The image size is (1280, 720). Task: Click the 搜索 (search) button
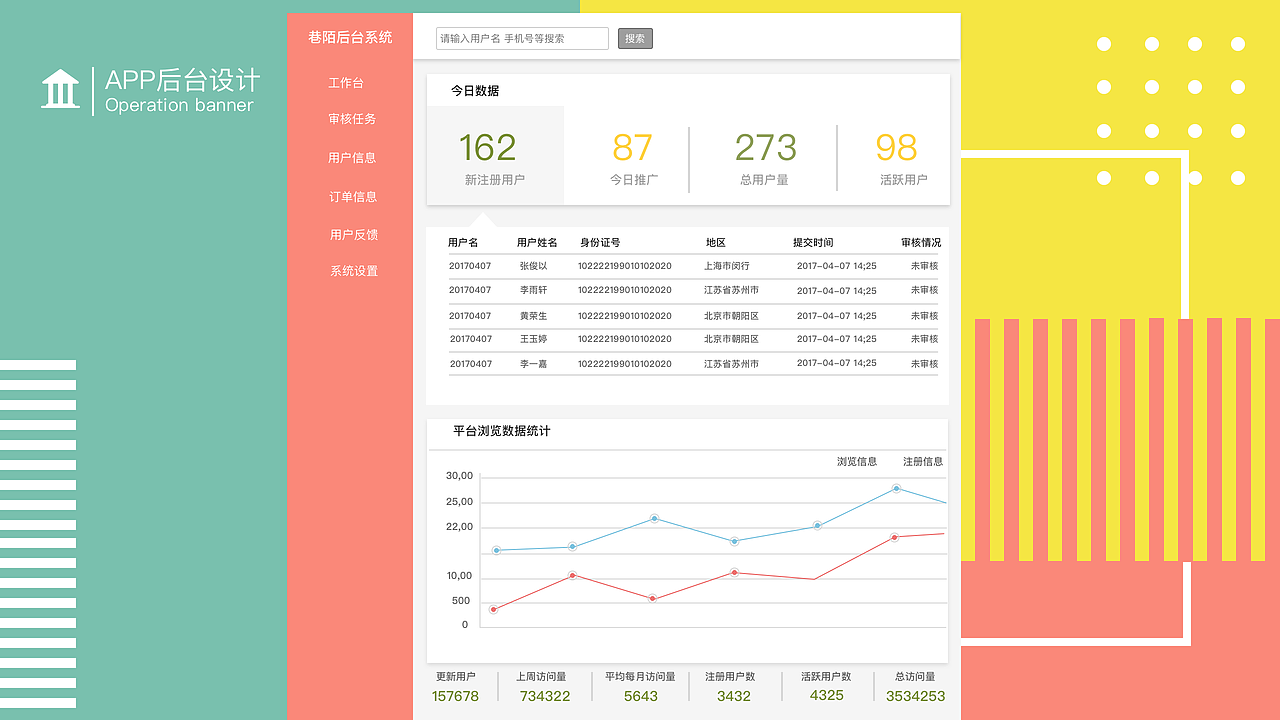point(635,38)
